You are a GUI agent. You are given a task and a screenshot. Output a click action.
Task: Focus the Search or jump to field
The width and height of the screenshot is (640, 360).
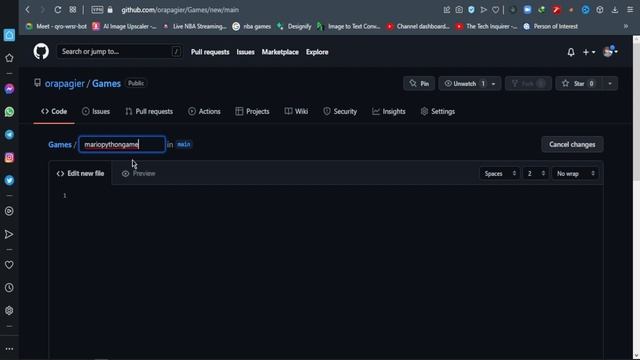click(x=119, y=52)
